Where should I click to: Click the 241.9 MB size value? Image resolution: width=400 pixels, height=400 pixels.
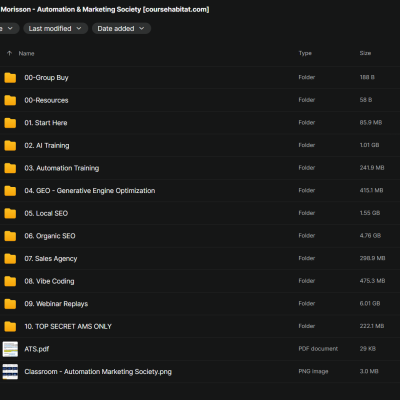point(372,168)
